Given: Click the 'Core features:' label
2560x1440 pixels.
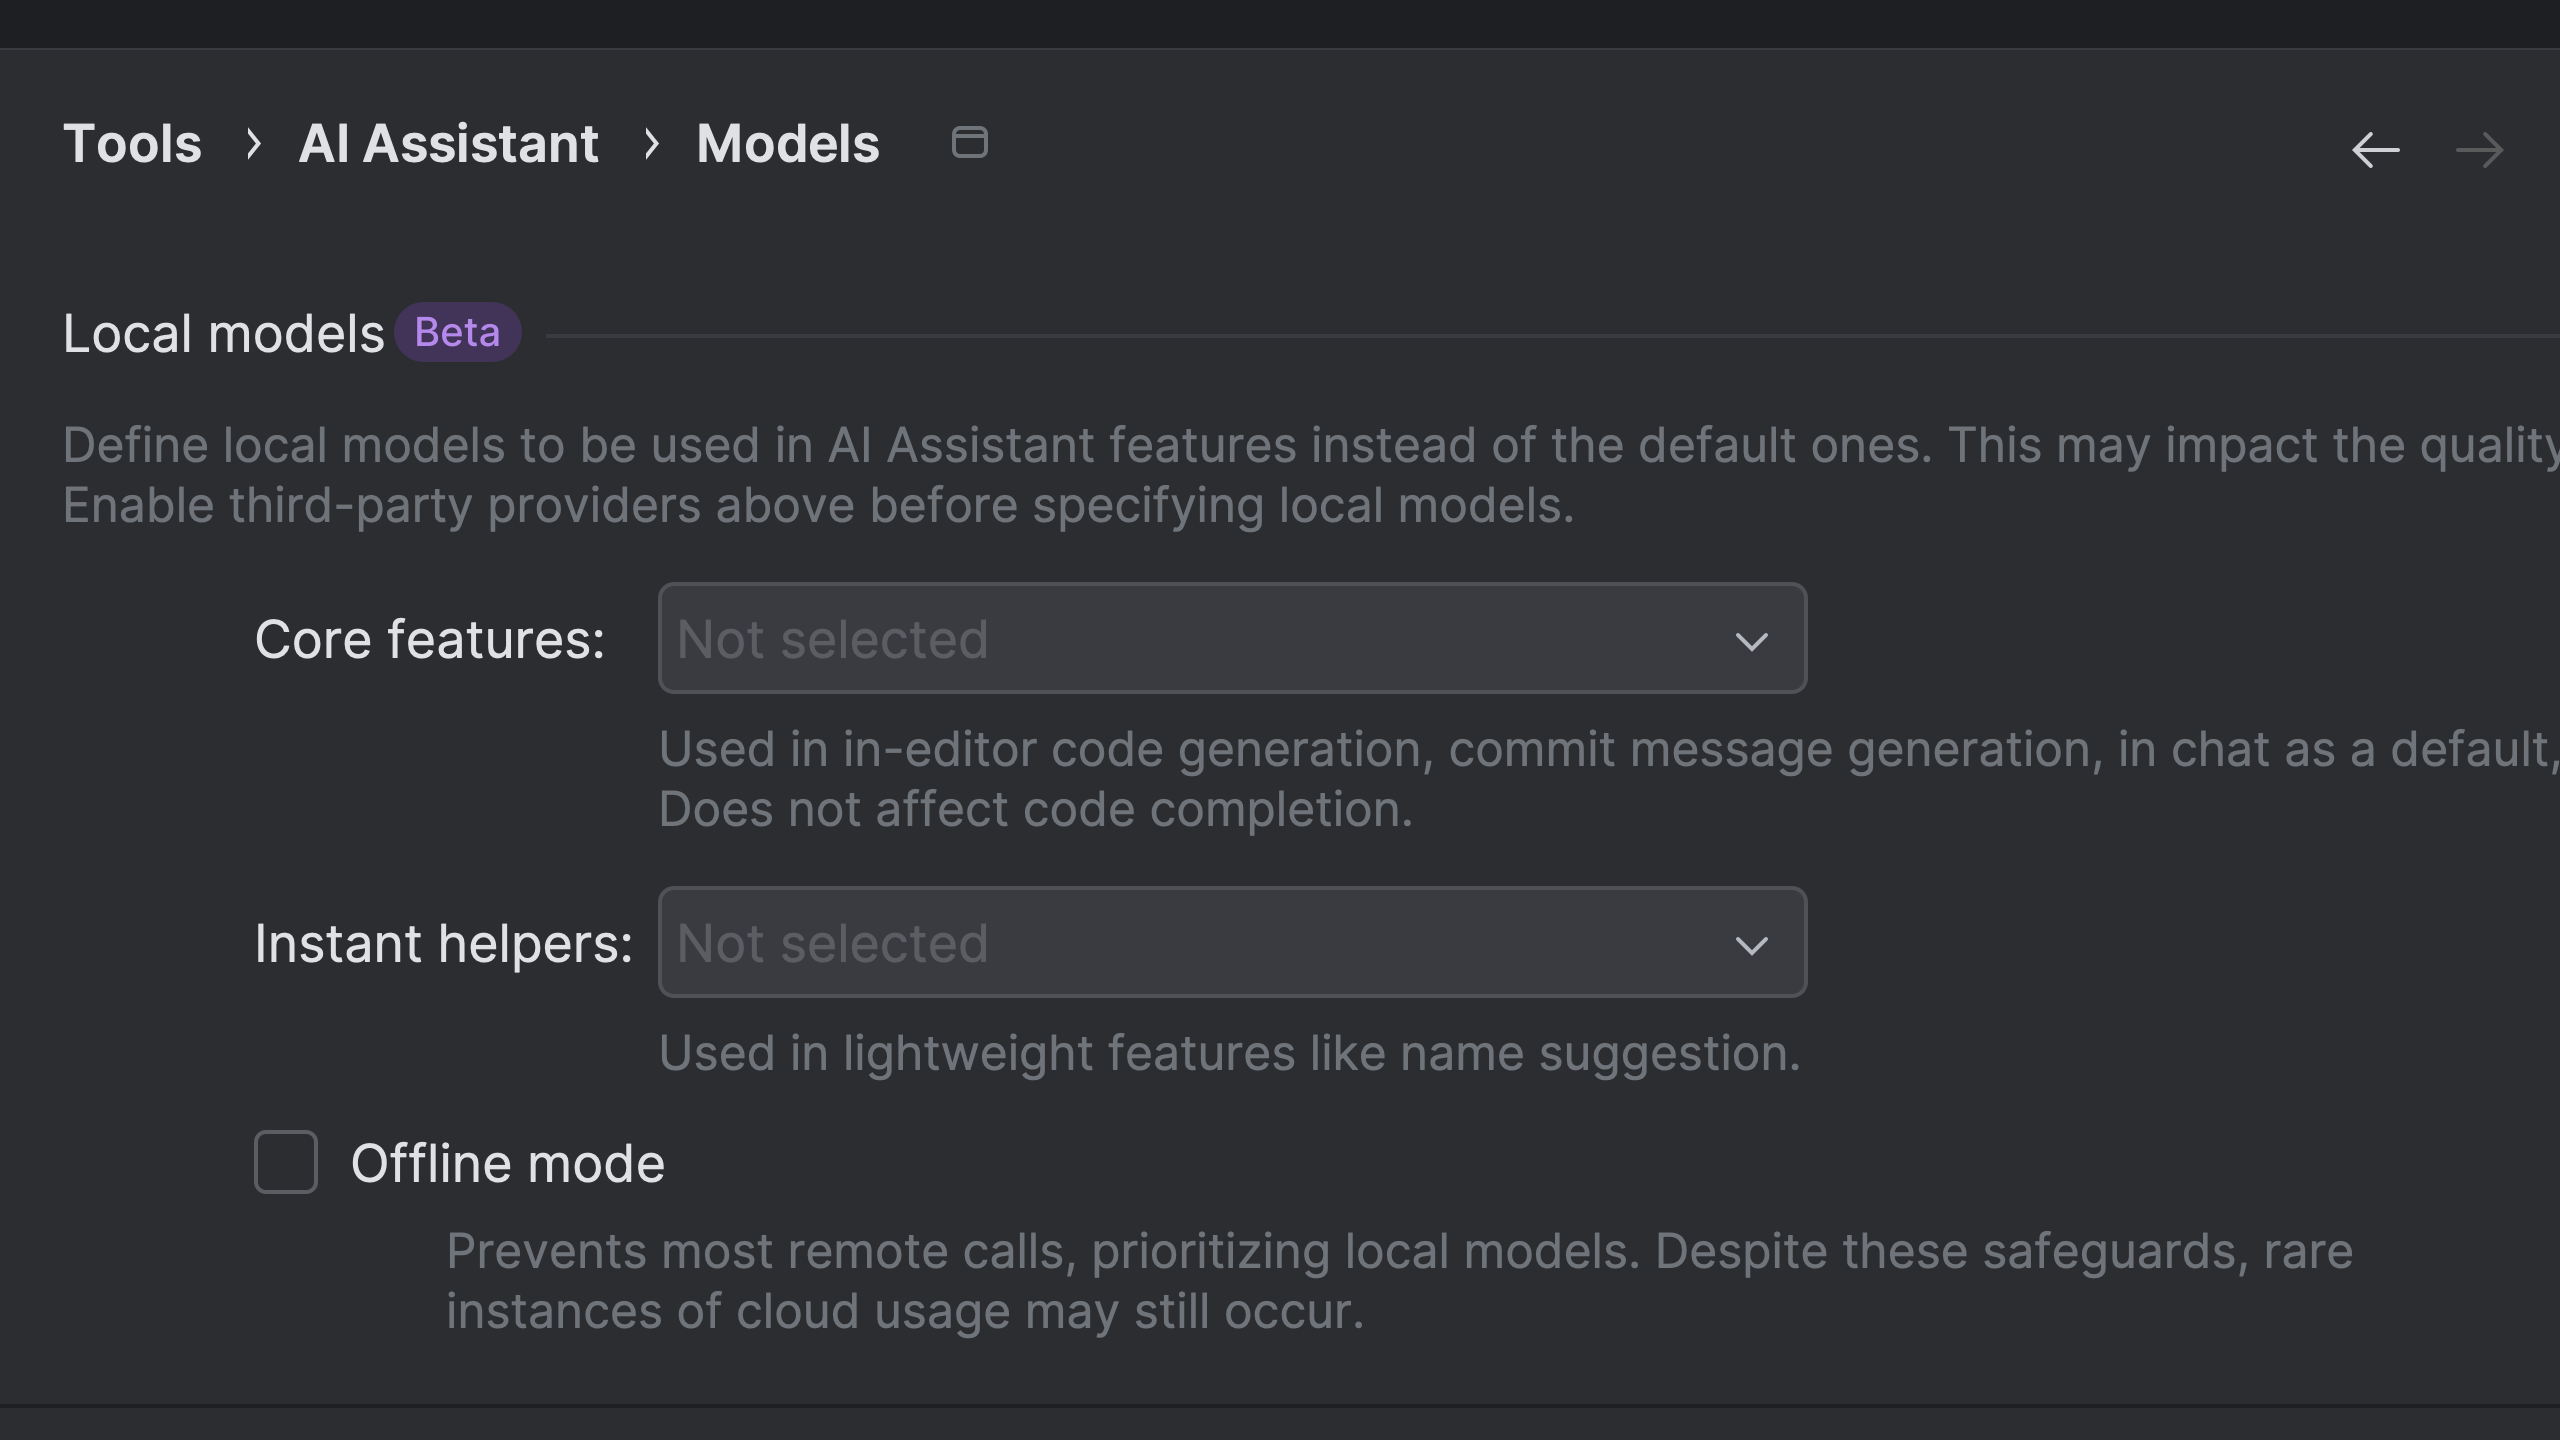Looking at the screenshot, I should click(430, 639).
